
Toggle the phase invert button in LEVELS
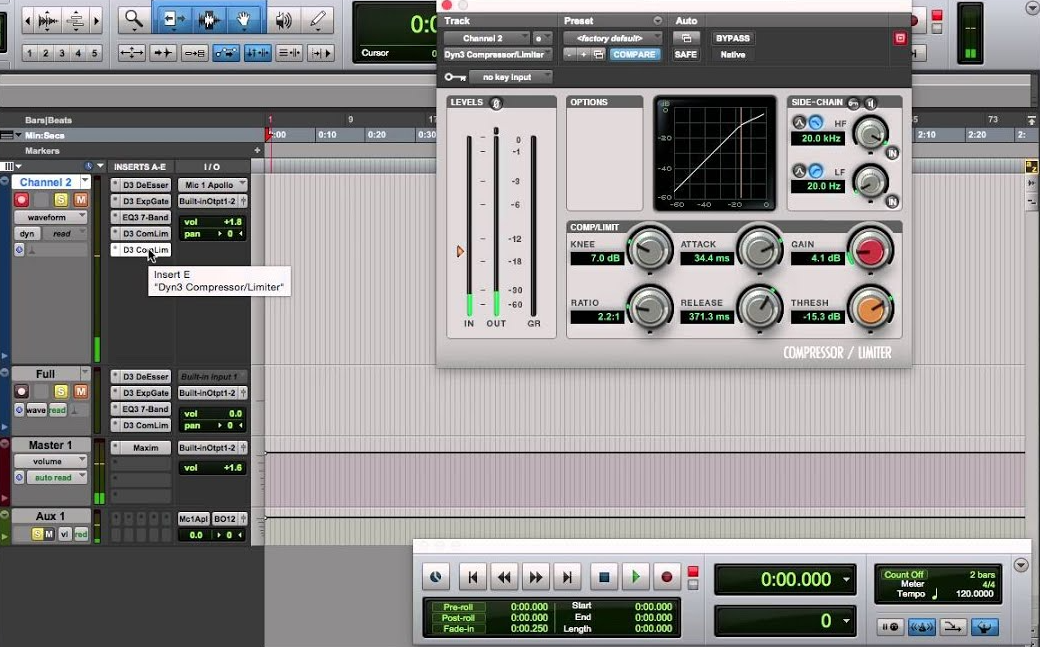coord(495,103)
